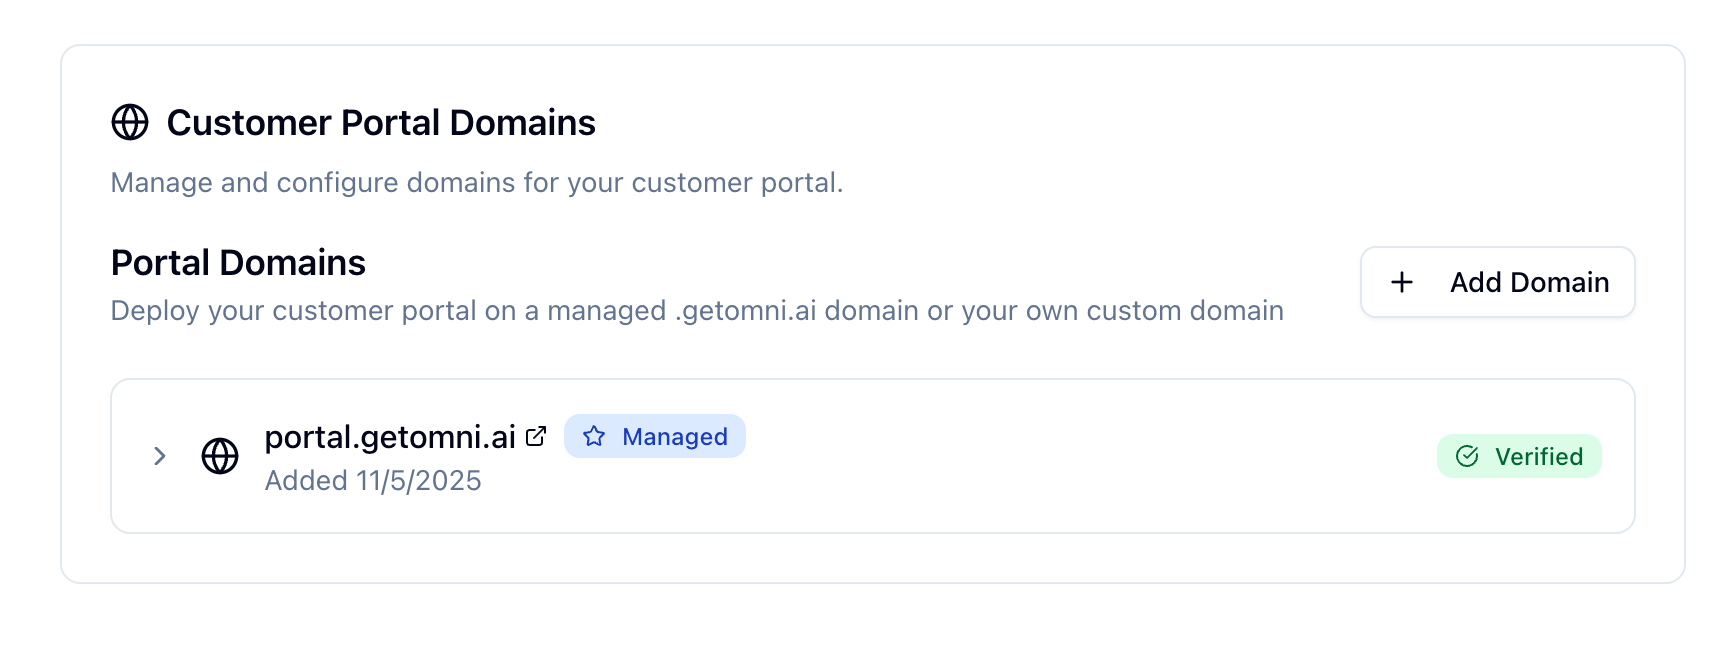Select the Portal Domains section heading

click(237, 262)
